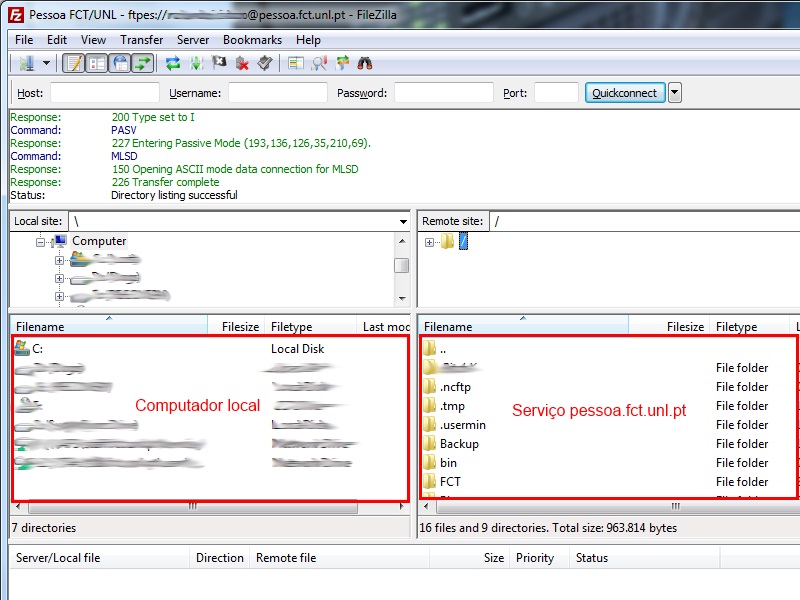Open the Quickconnect history dropdown

click(674, 93)
